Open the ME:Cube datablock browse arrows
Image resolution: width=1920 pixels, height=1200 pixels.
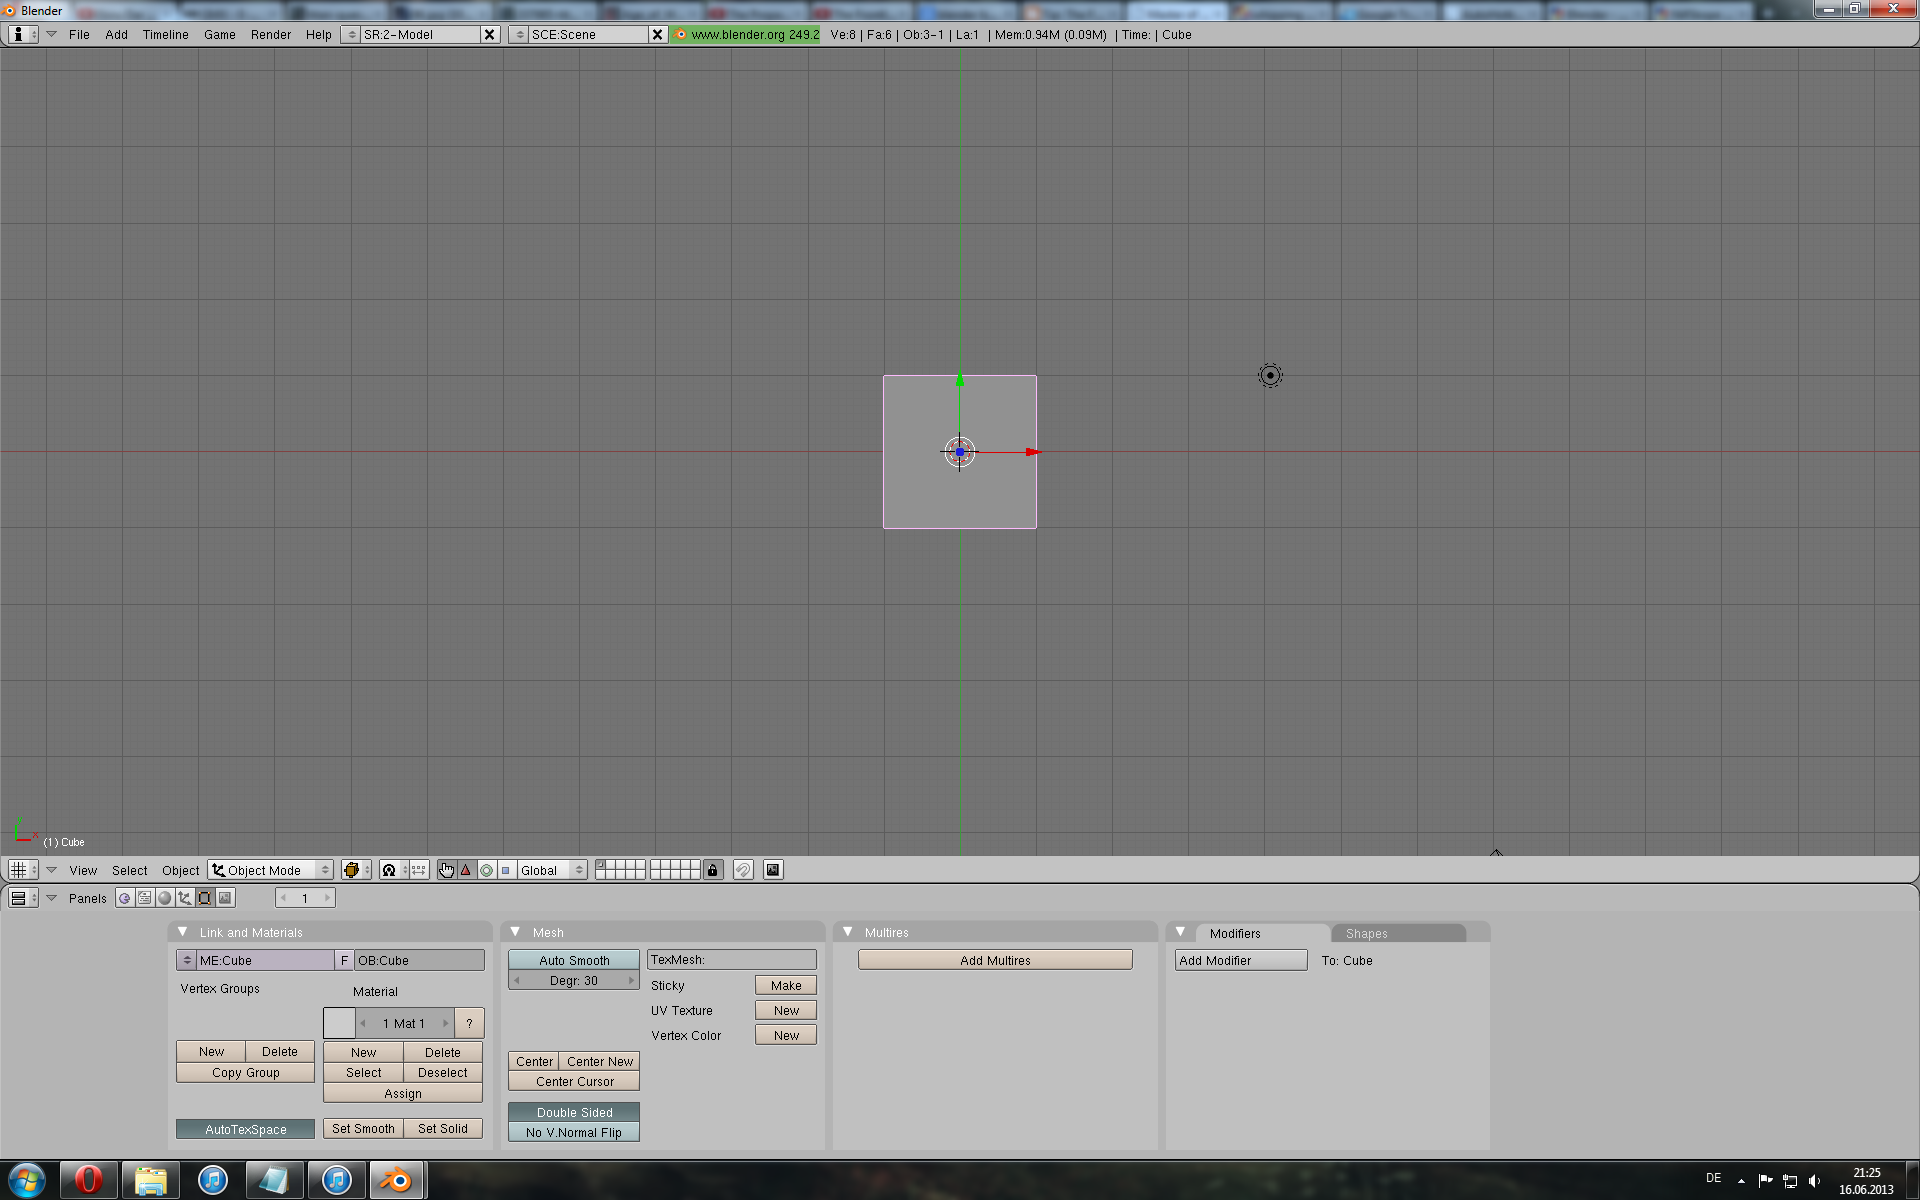pos(186,960)
